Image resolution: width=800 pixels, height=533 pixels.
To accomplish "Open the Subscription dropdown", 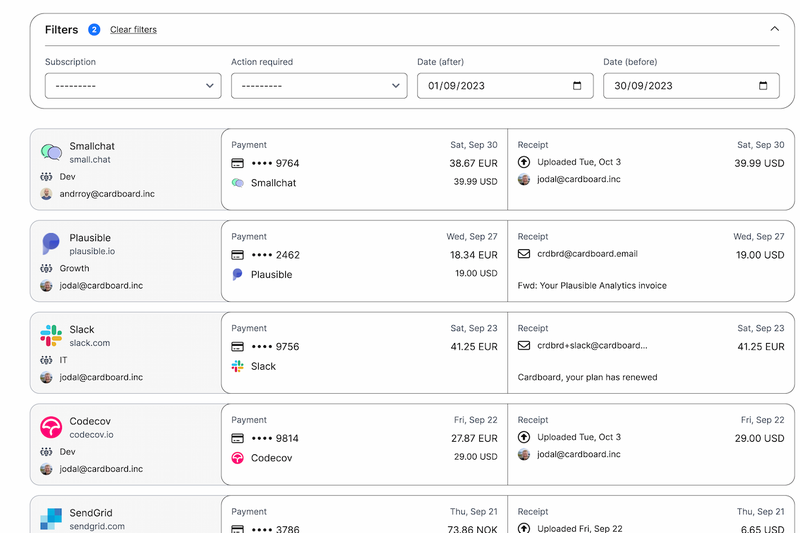I will (133, 86).
